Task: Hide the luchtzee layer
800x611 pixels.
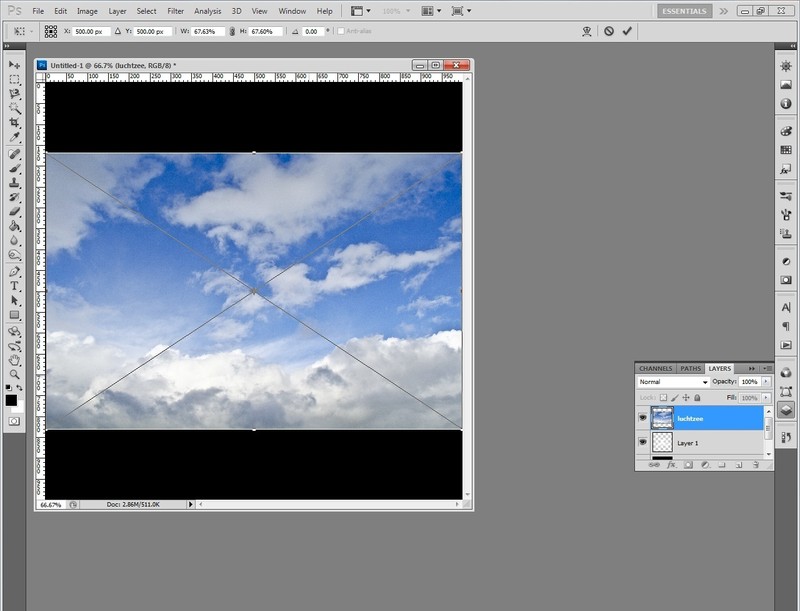Action: pos(643,418)
